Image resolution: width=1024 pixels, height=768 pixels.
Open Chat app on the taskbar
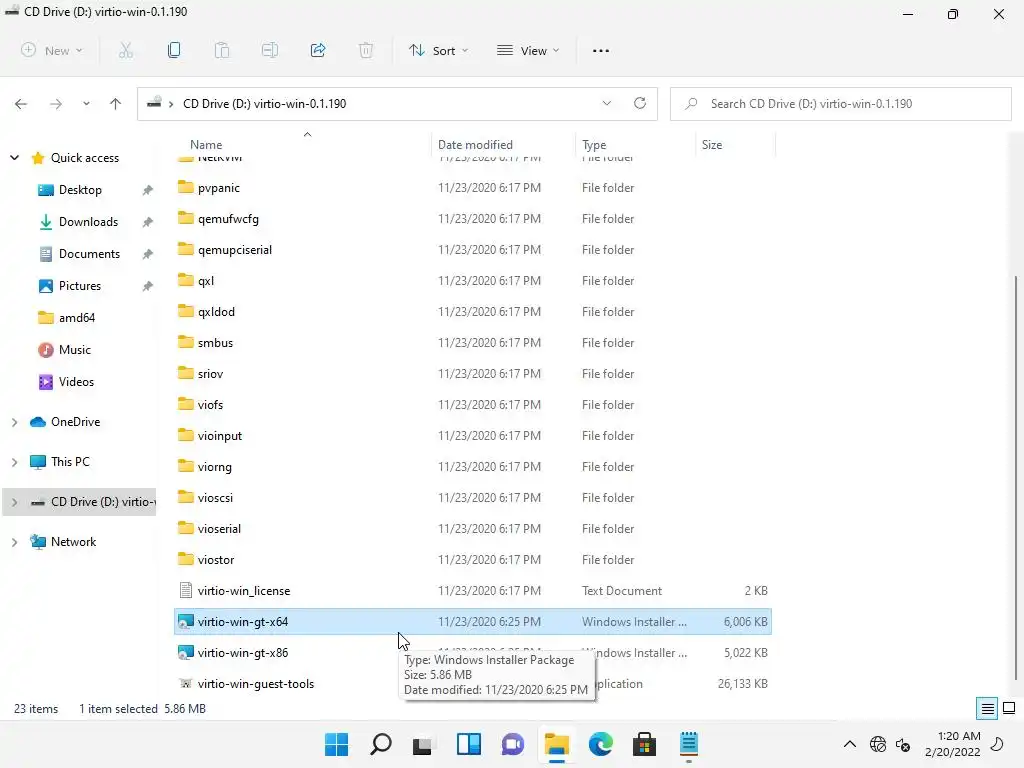(x=513, y=744)
